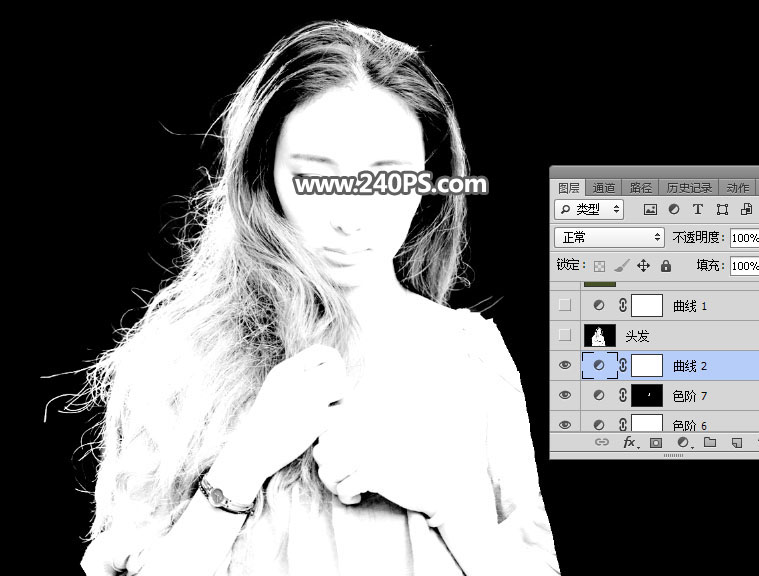This screenshot has height=576, width=759.
Task: Click 曲线 2 adjustment icon
Action: click(x=599, y=365)
